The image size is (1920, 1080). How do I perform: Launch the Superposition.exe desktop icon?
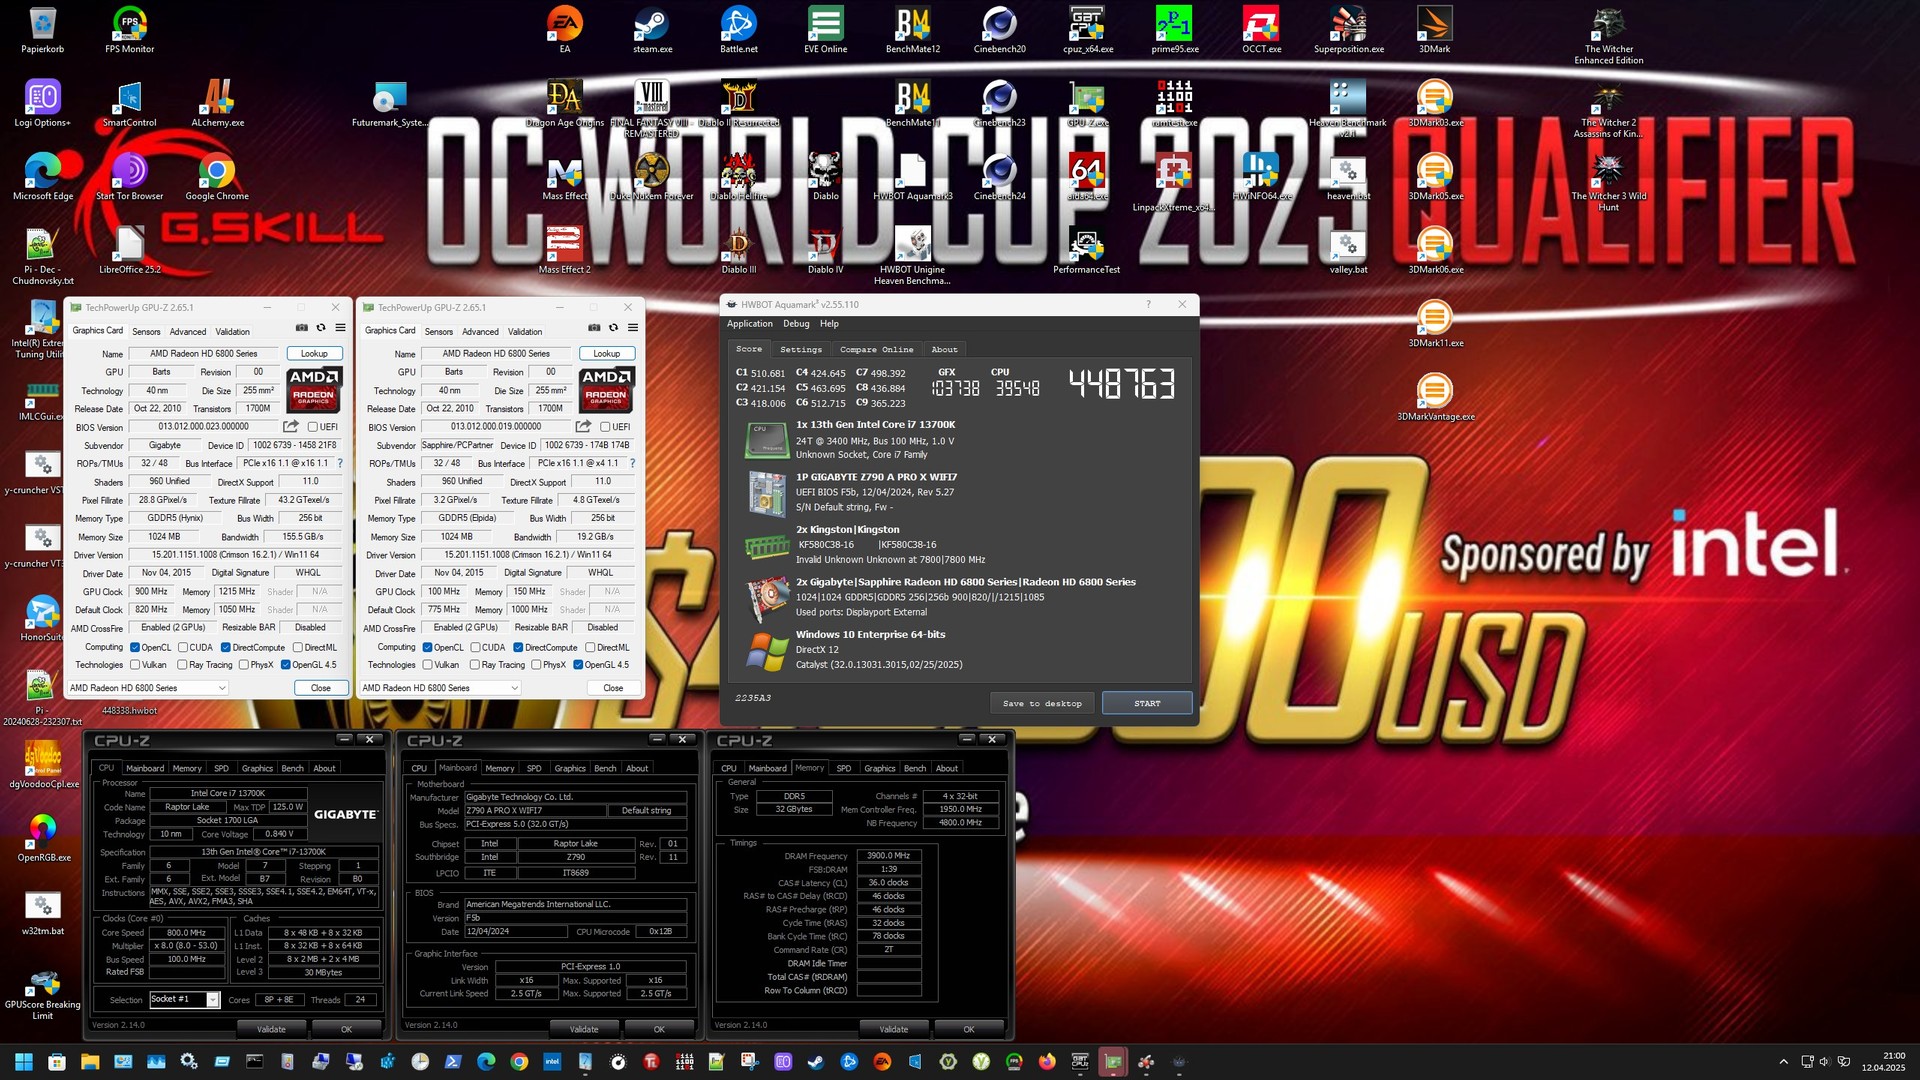(x=1348, y=29)
